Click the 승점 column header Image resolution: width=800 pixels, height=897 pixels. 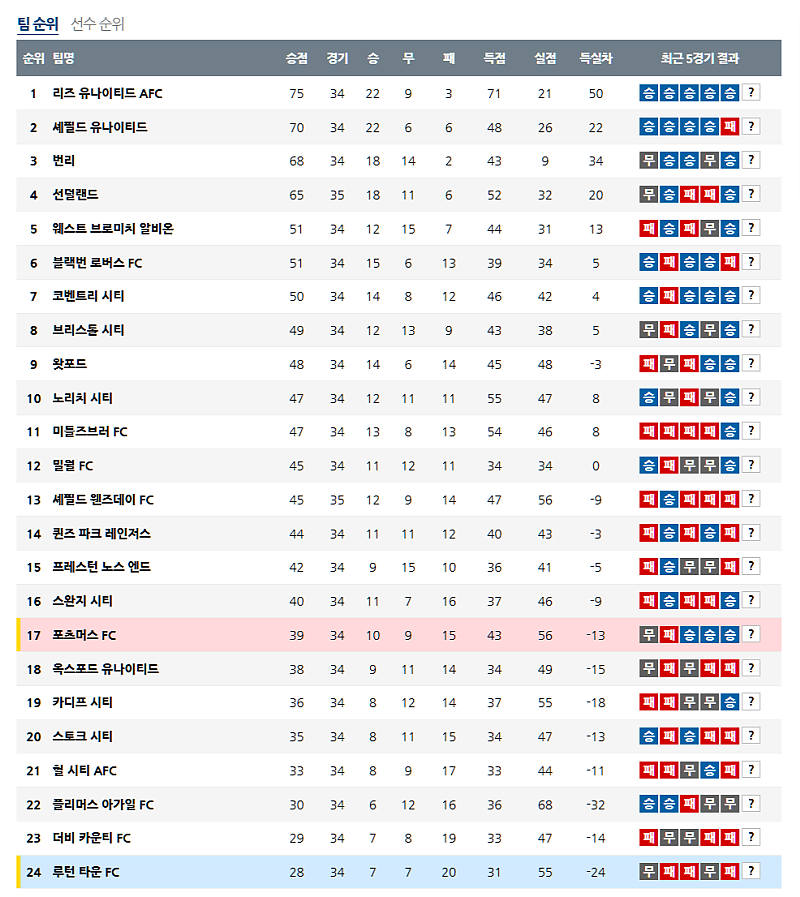coord(297,59)
